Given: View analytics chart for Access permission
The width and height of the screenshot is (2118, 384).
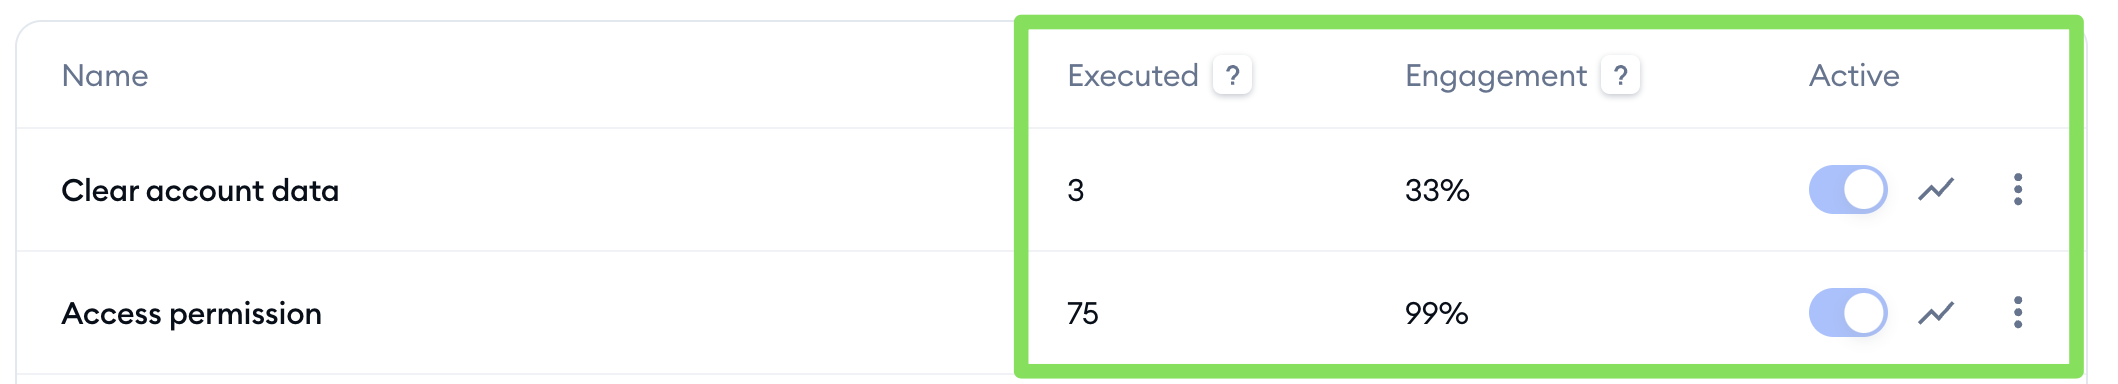Looking at the screenshot, I should click(x=1936, y=313).
